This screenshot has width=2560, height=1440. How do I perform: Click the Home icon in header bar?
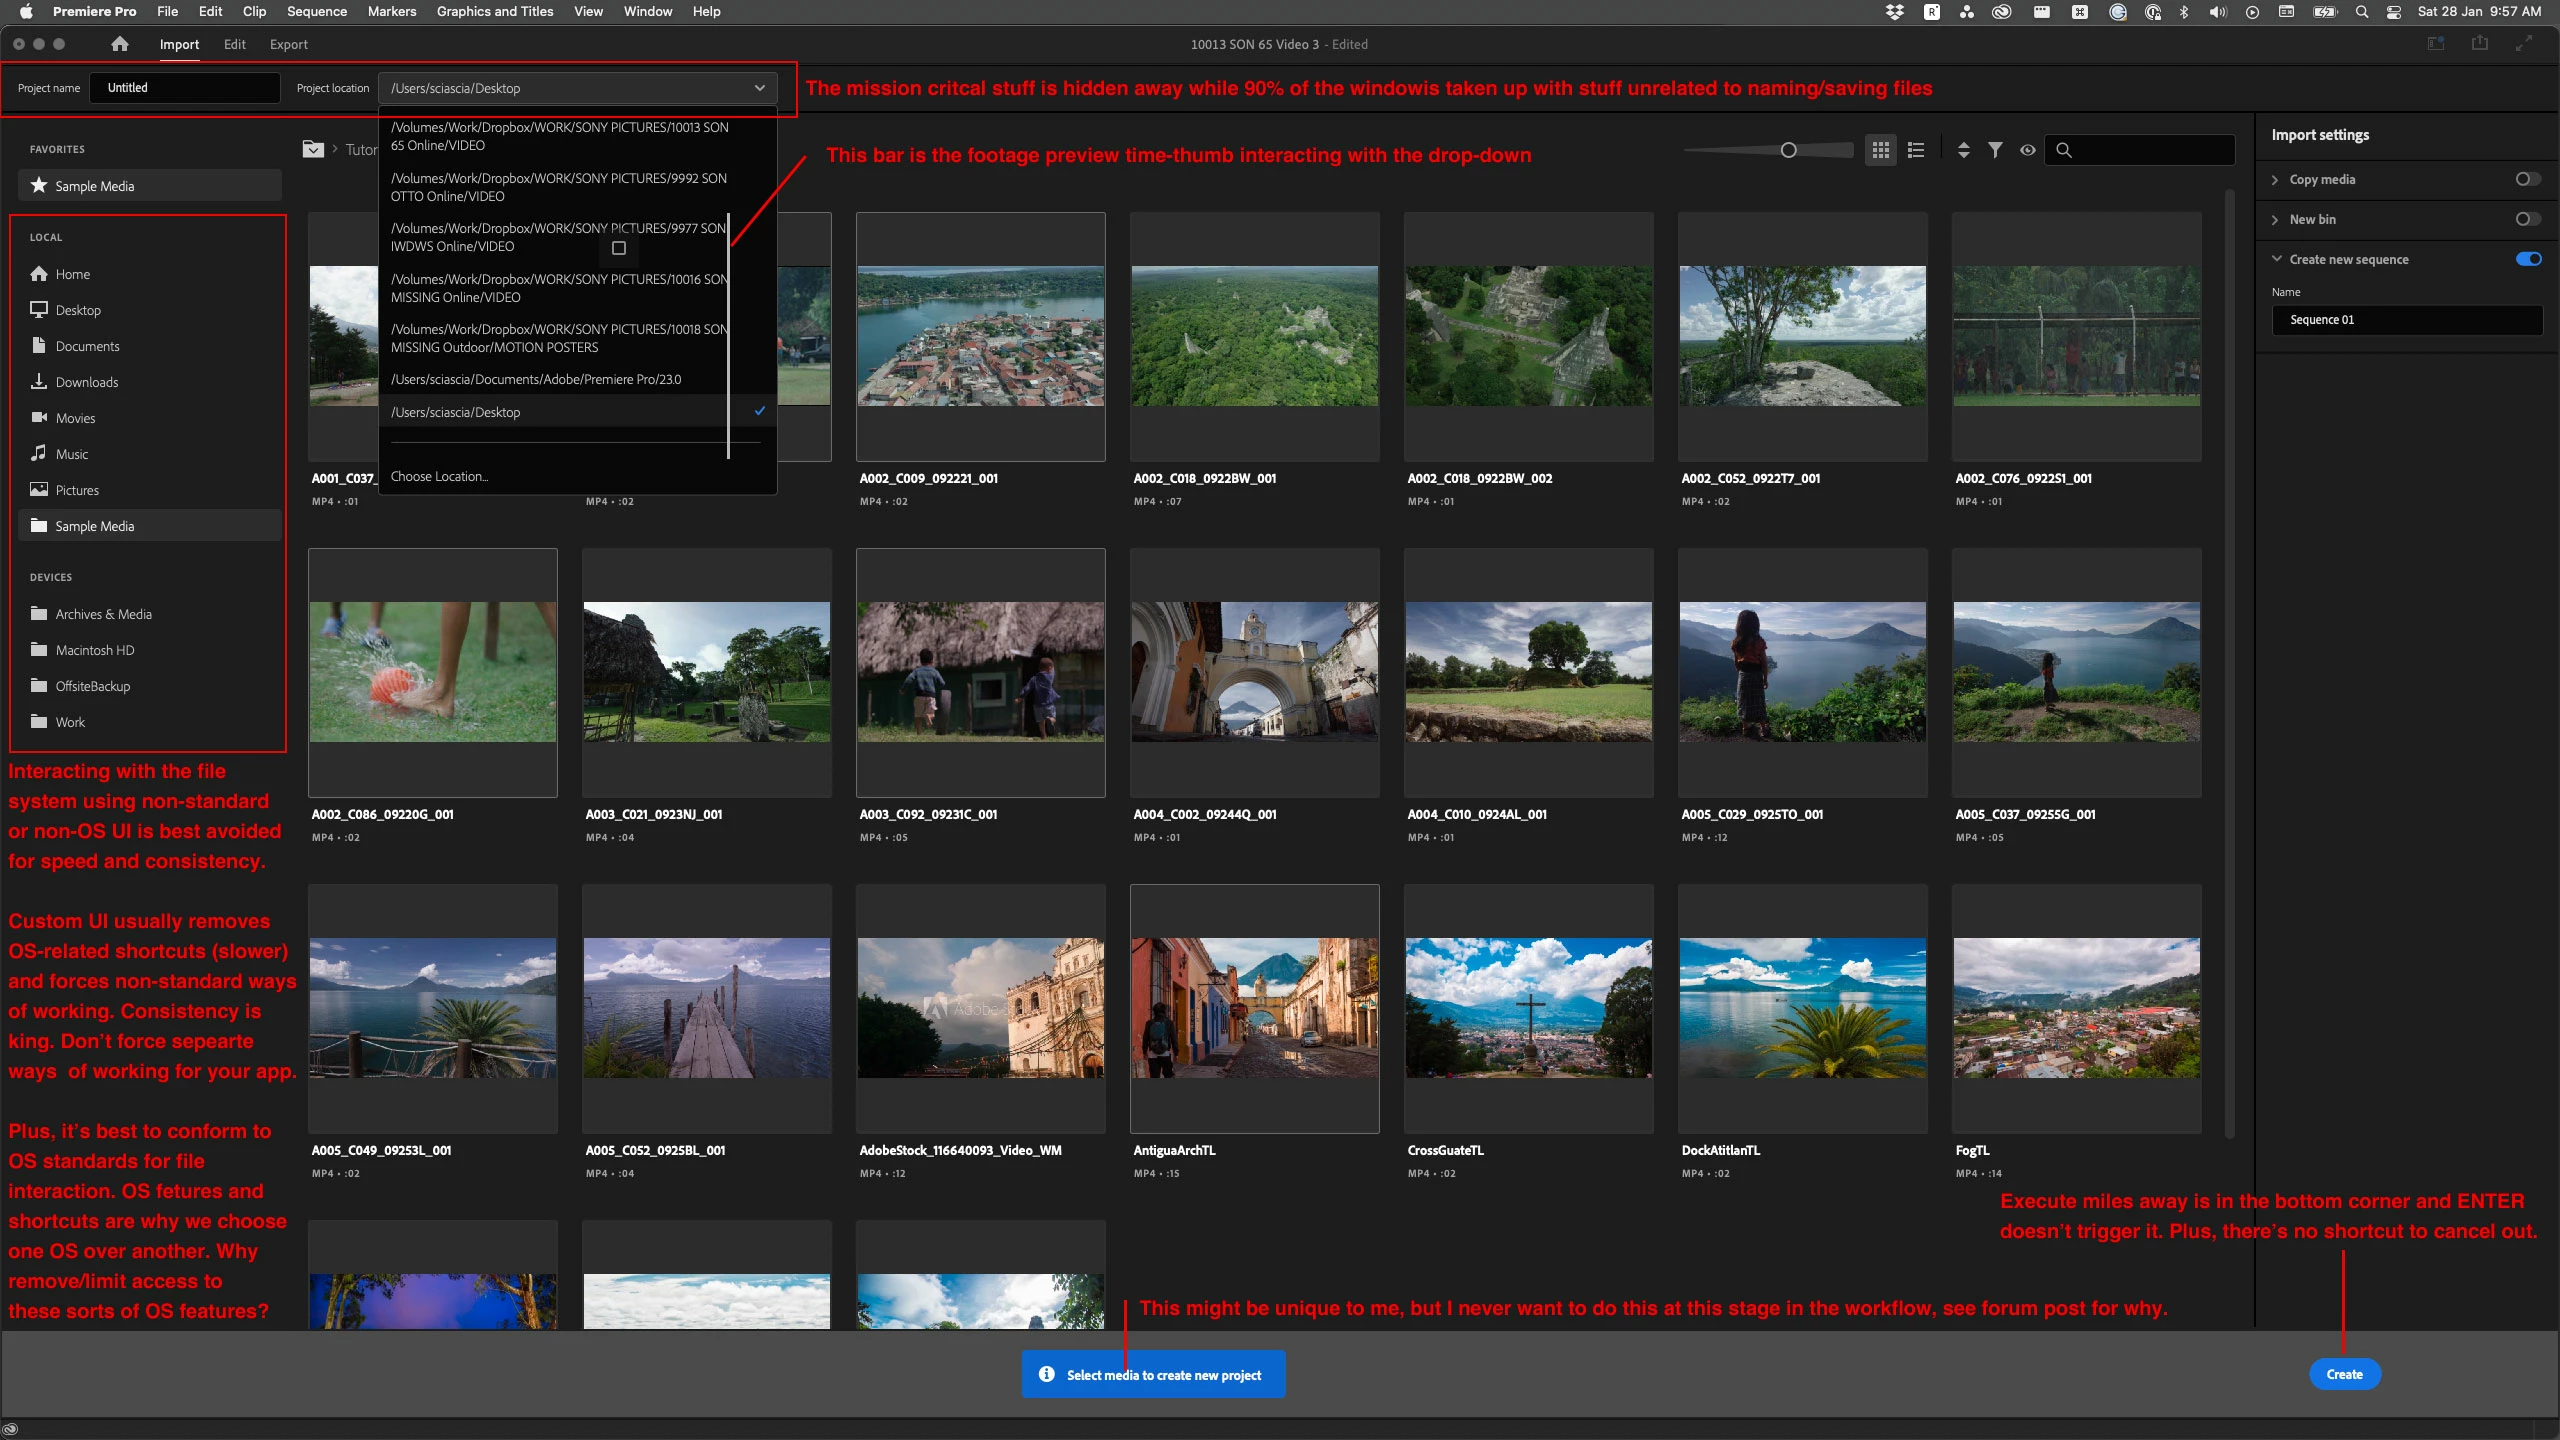(x=120, y=44)
